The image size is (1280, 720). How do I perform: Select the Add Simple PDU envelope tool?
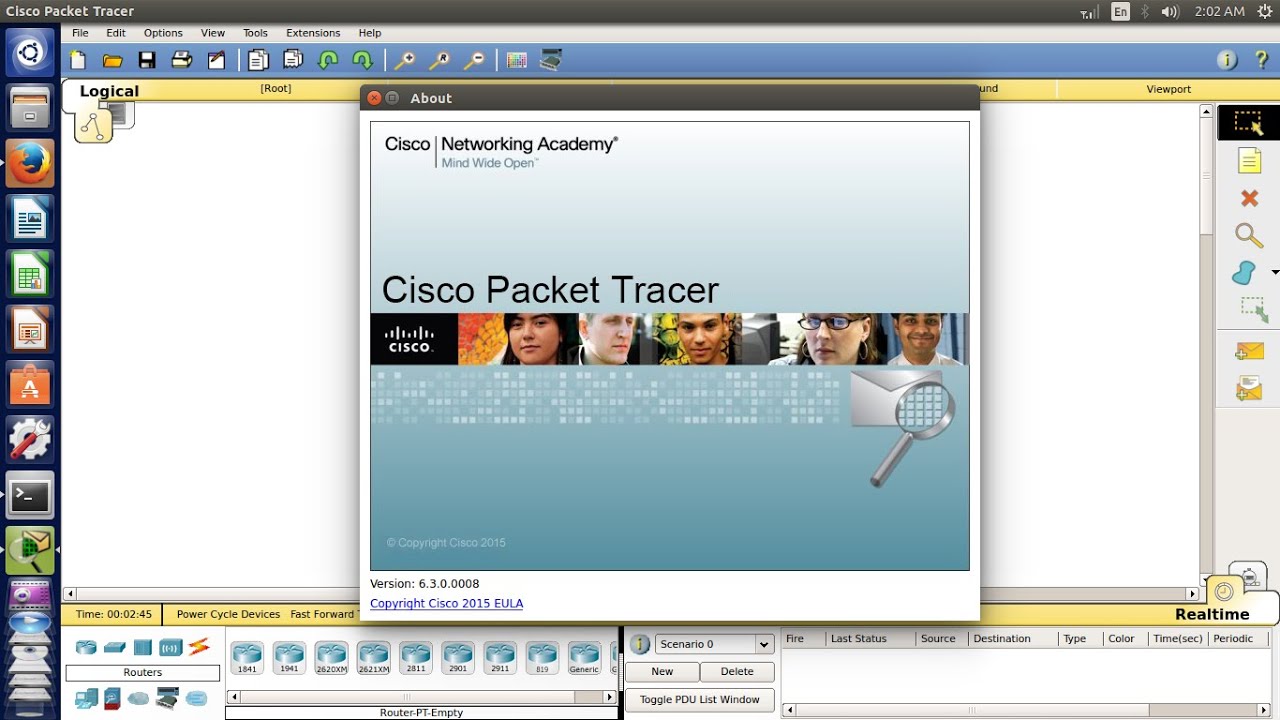point(1249,351)
